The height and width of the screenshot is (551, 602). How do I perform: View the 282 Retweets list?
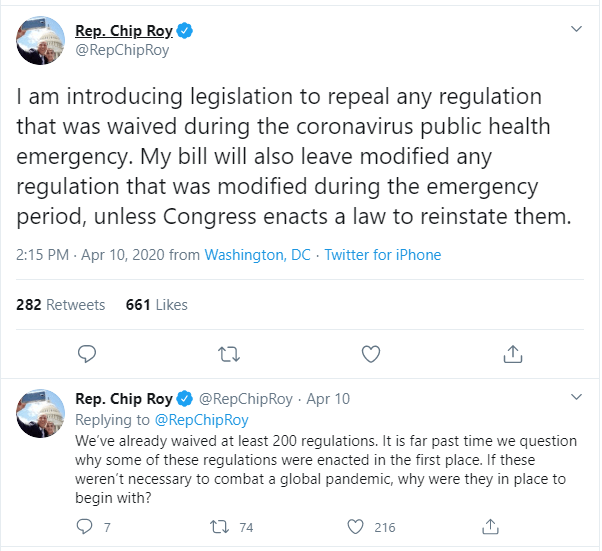click(60, 304)
